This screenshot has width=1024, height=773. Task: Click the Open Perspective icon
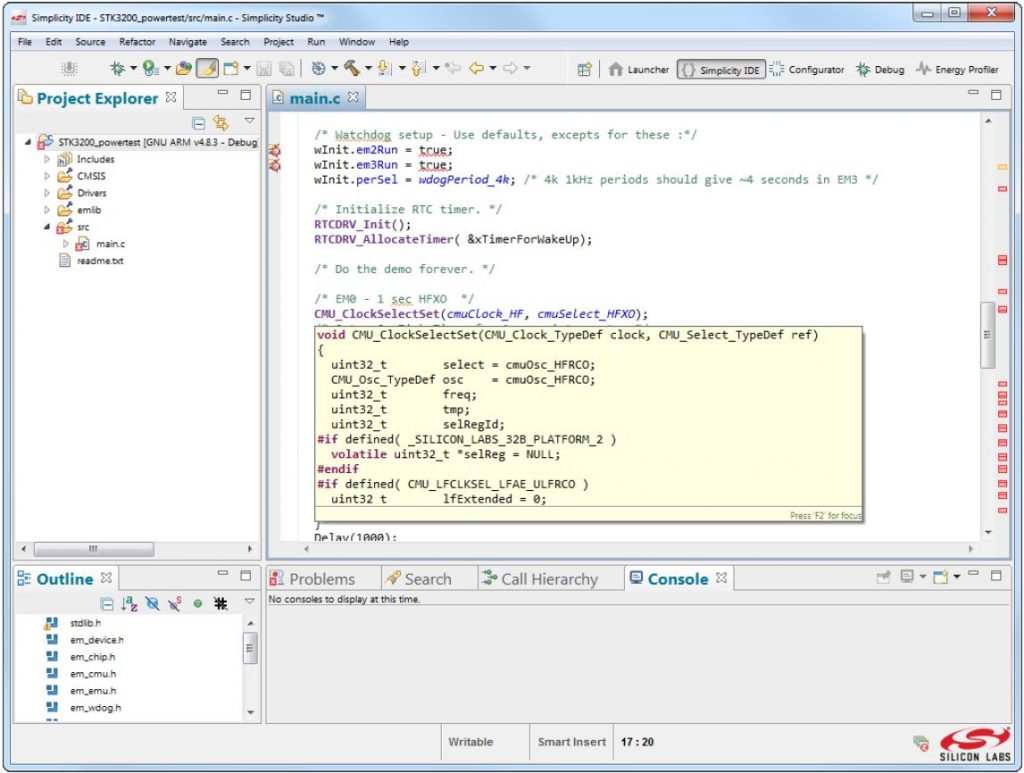(x=584, y=69)
